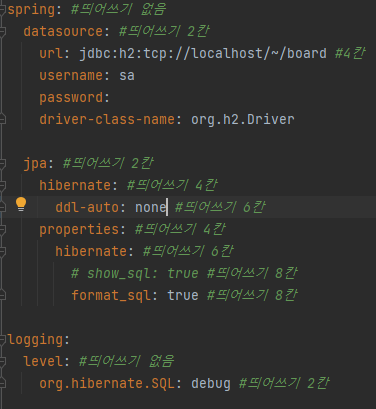This screenshot has height=409, width=376.
Task: Collapse the properties block fold marker
Action: pyautogui.click(x=2, y=230)
